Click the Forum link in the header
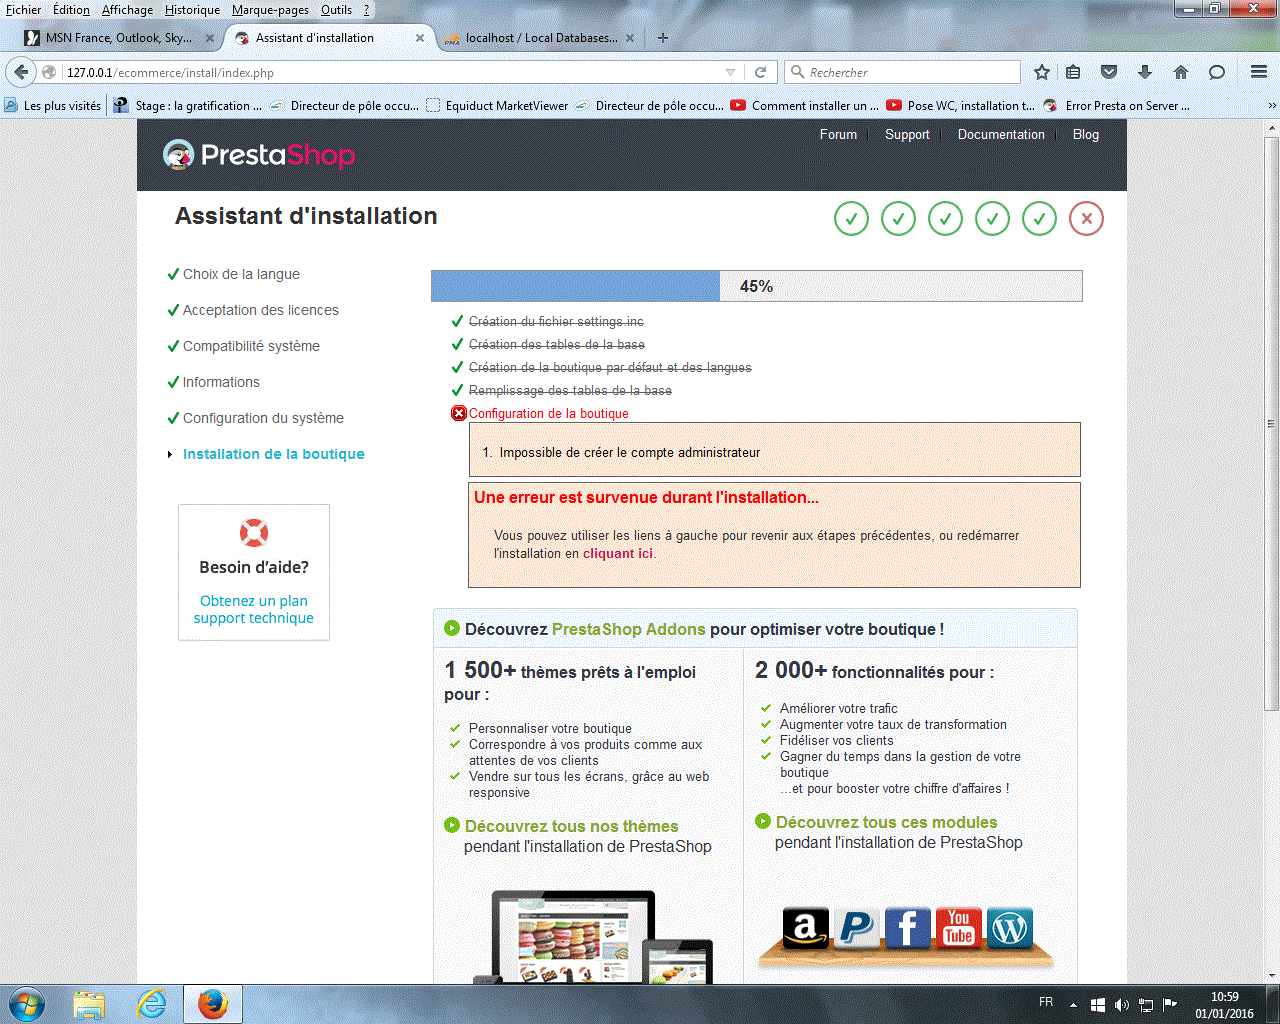Viewport: 1280px width, 1024px height. 838,134
